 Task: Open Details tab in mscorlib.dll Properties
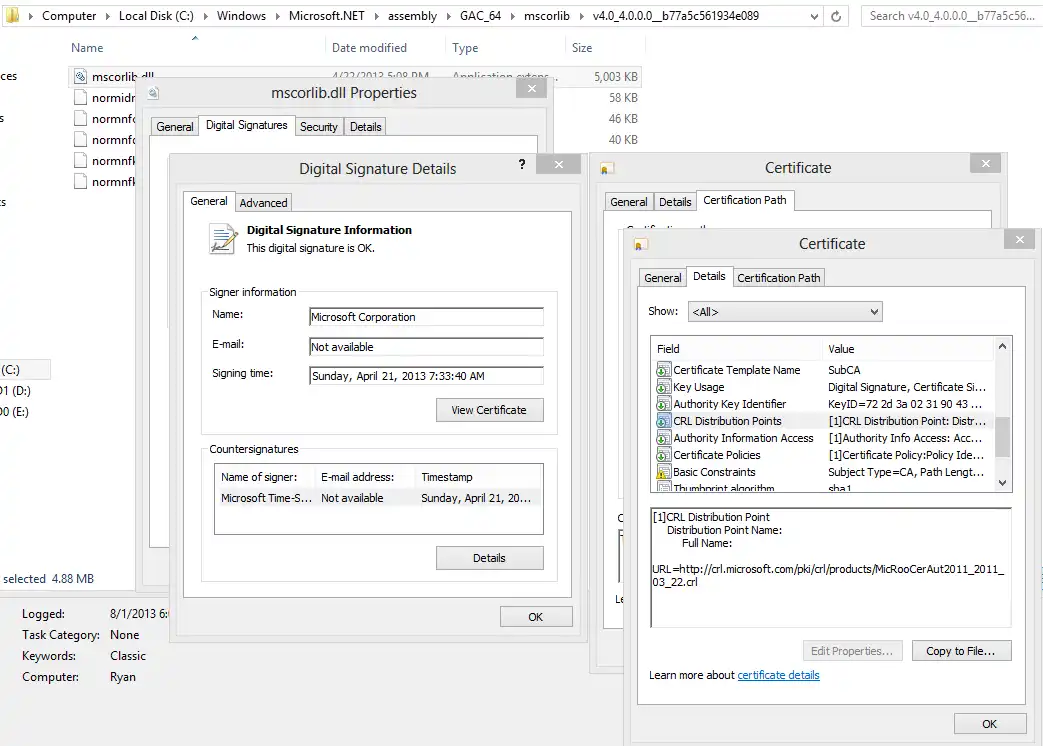click(366, 127)
